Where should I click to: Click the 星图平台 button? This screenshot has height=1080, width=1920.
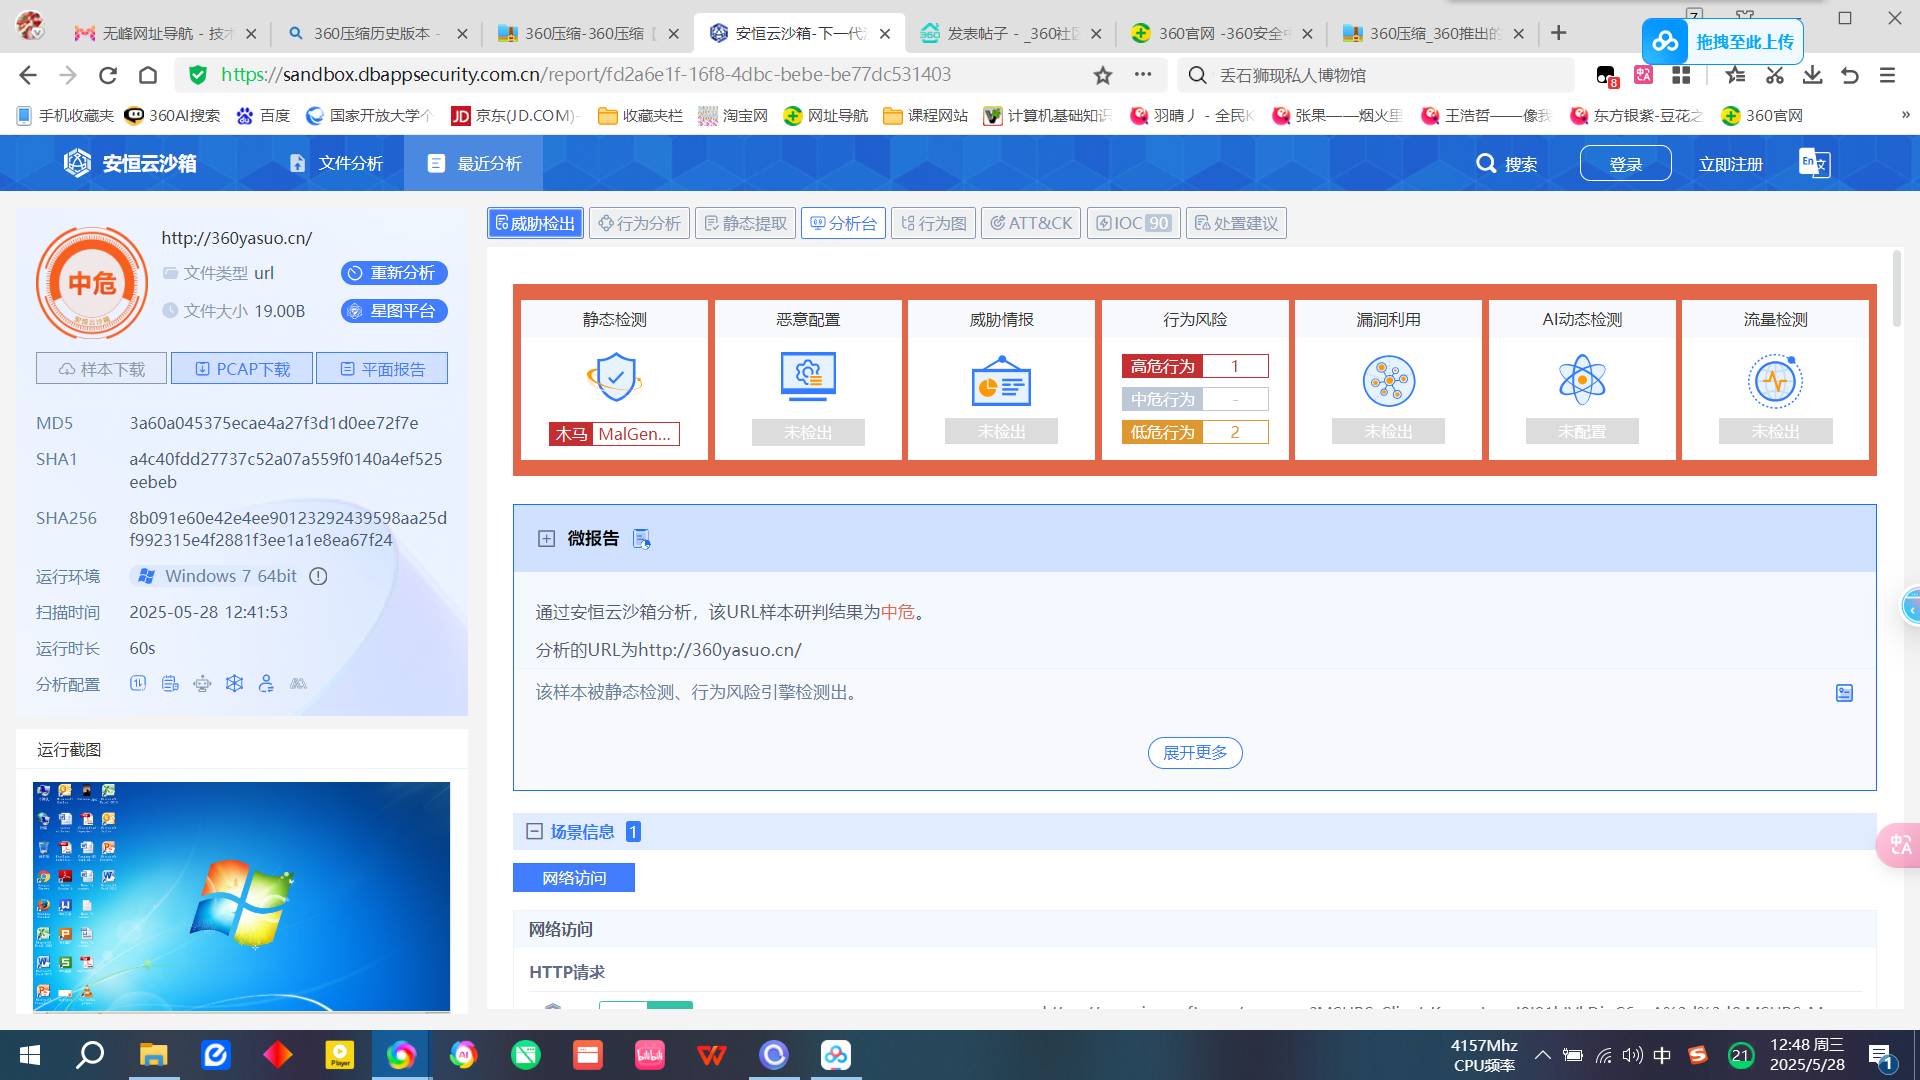(x=394, y=311)
